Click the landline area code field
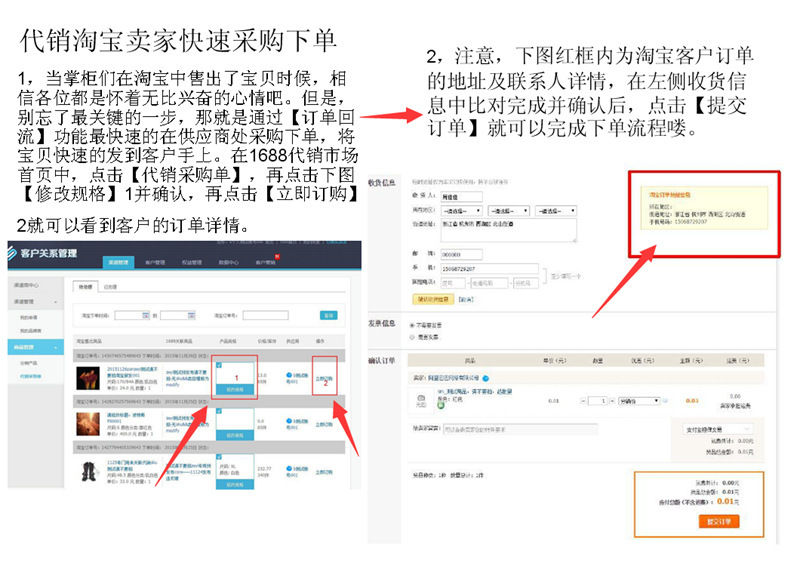Viewport: 800px width, 566px height. pyautogui.click(x=453, y=283)
